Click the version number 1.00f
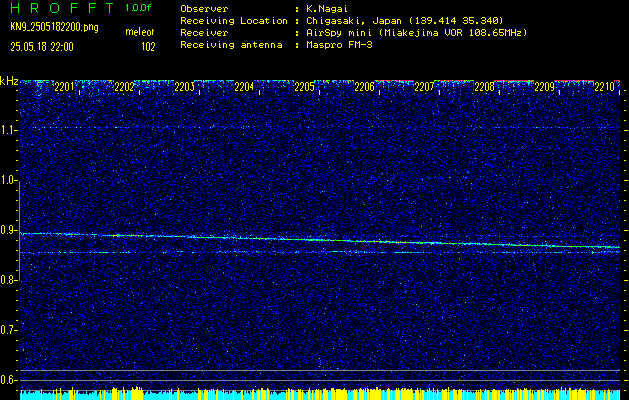629x400 pixels. (138, 8)
